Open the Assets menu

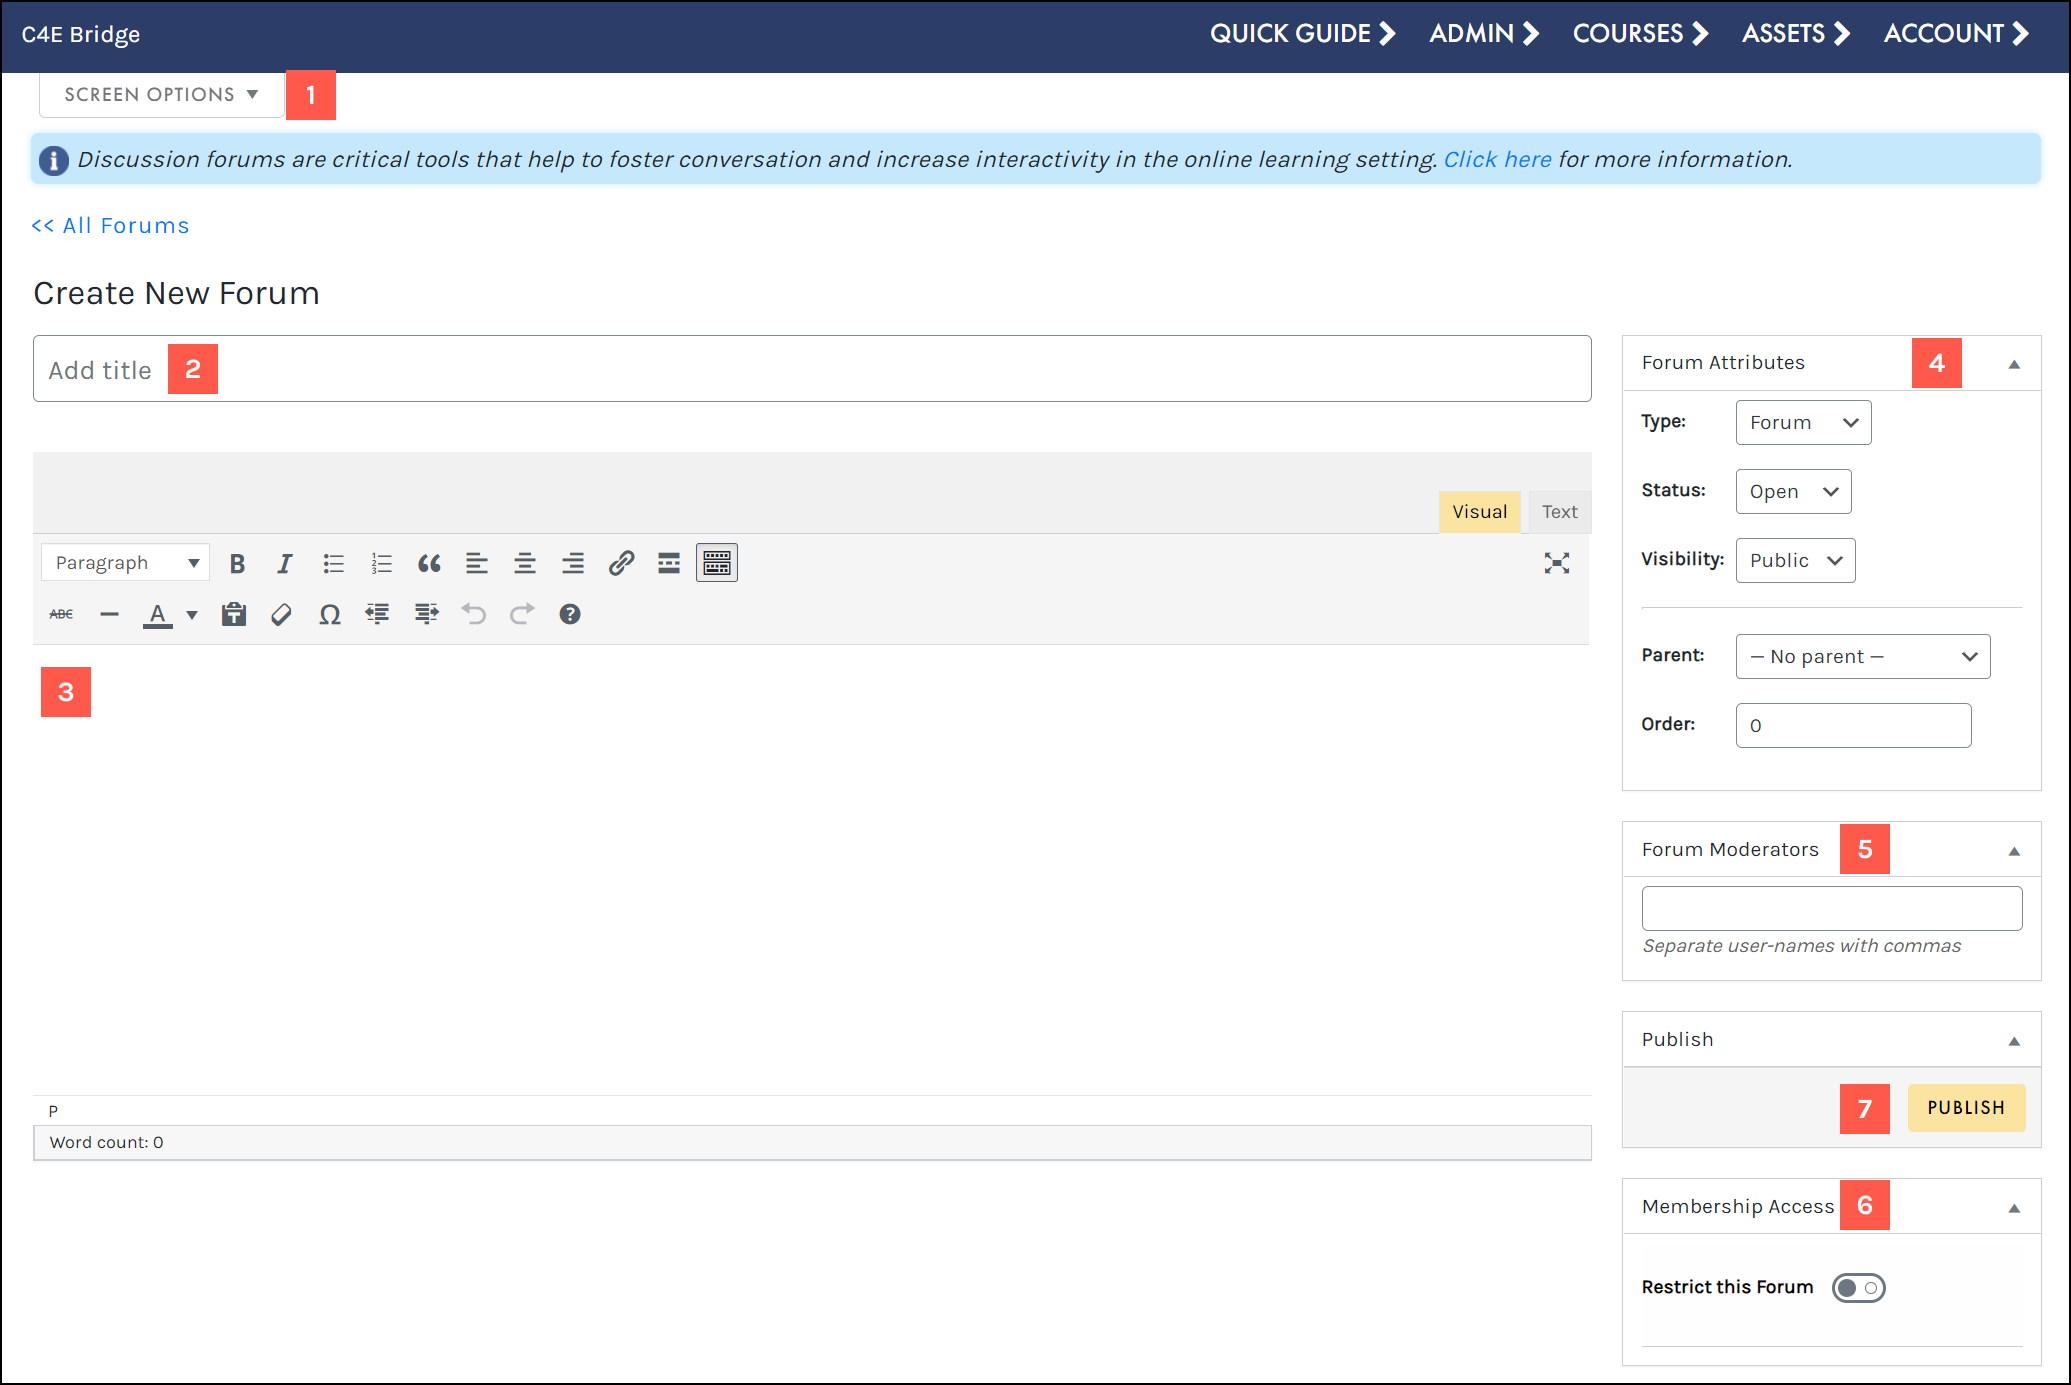[1796, 34]
